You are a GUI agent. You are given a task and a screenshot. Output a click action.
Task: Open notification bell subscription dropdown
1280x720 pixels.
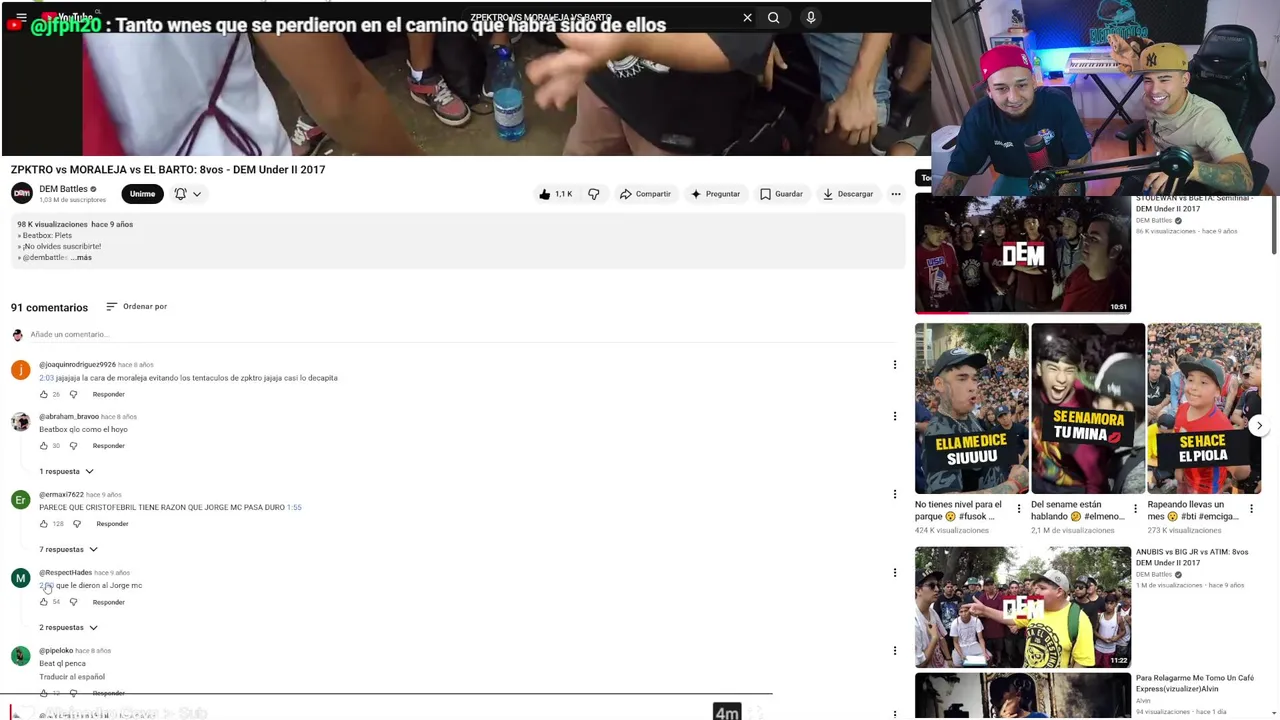pyautogui.click(x=188, y=194)
